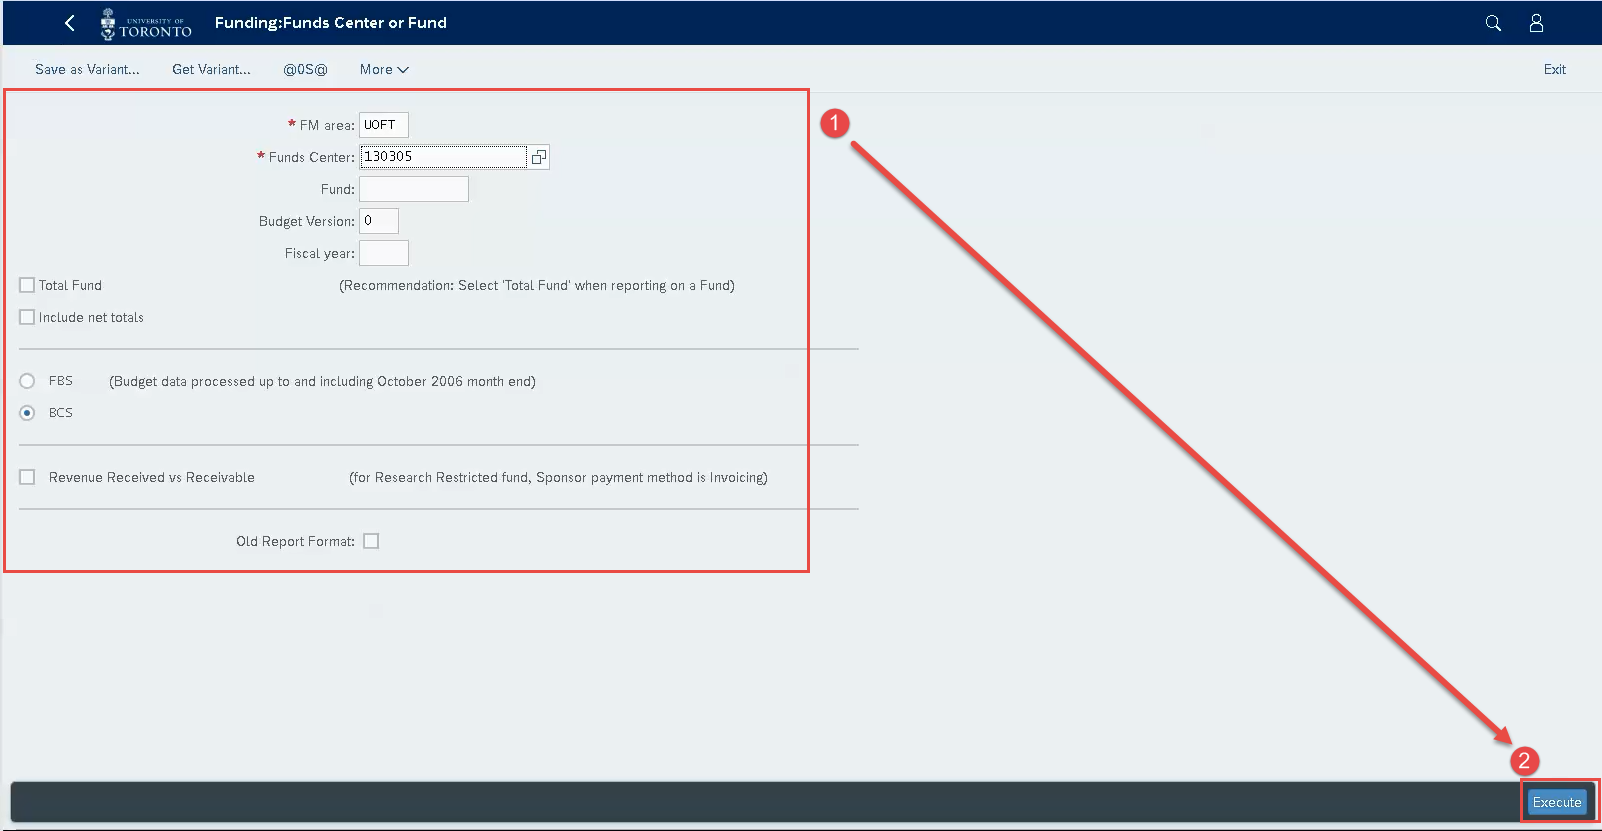Click Exit in the toolbar
Image resolution: width=1602 pixels, height=831 pixels.
[1554, 69]
